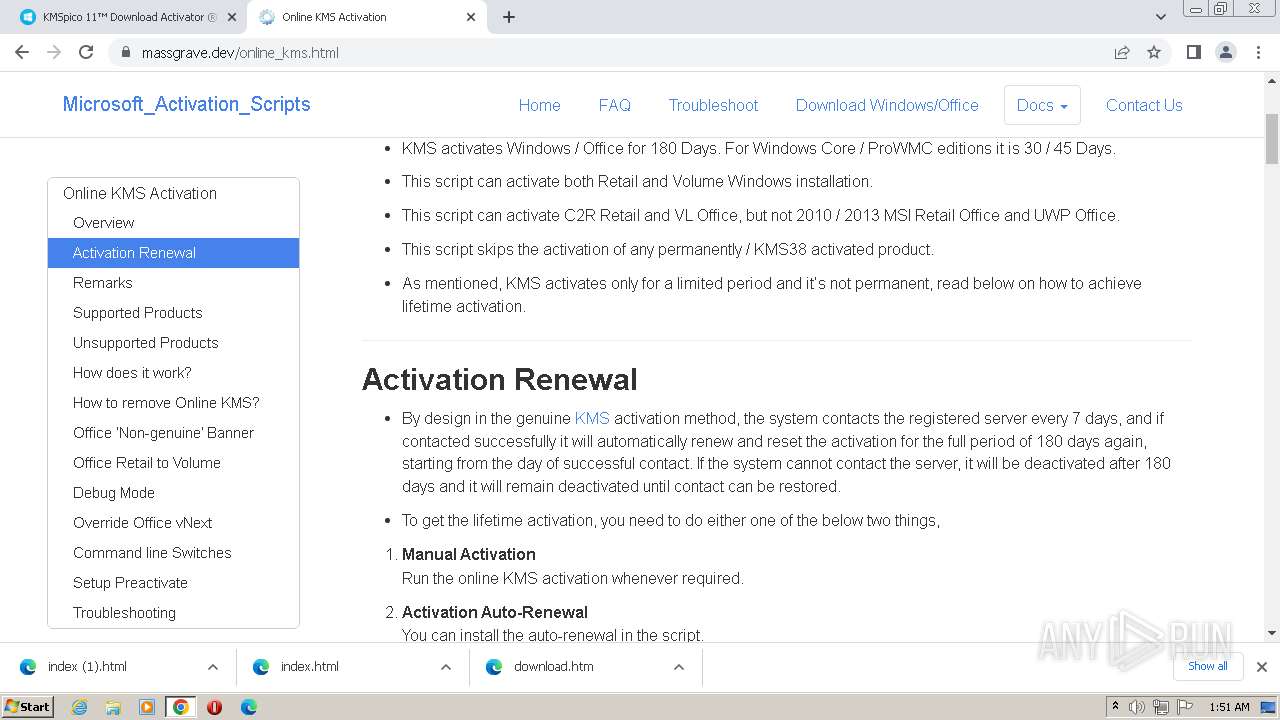Open Override Office vNext entry
Image resolution: width=1280 pixels, height=720 pixels.
tap(142, 523)
